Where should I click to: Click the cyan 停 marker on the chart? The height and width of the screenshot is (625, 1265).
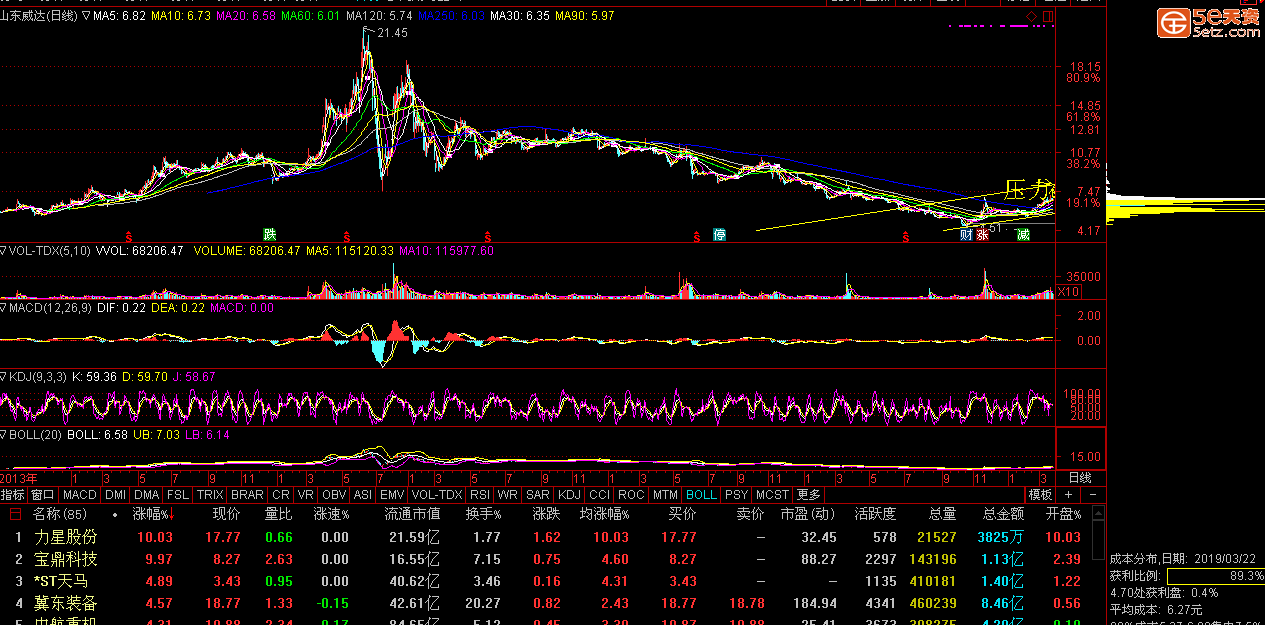point(719,235)
